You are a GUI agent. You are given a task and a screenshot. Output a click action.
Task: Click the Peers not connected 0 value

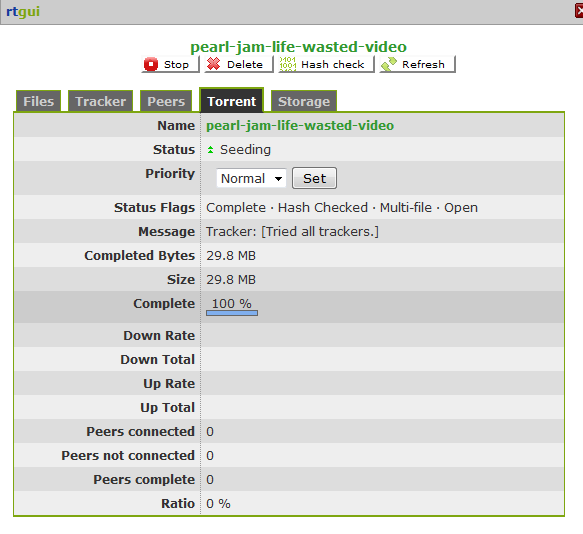coord(210,456)
